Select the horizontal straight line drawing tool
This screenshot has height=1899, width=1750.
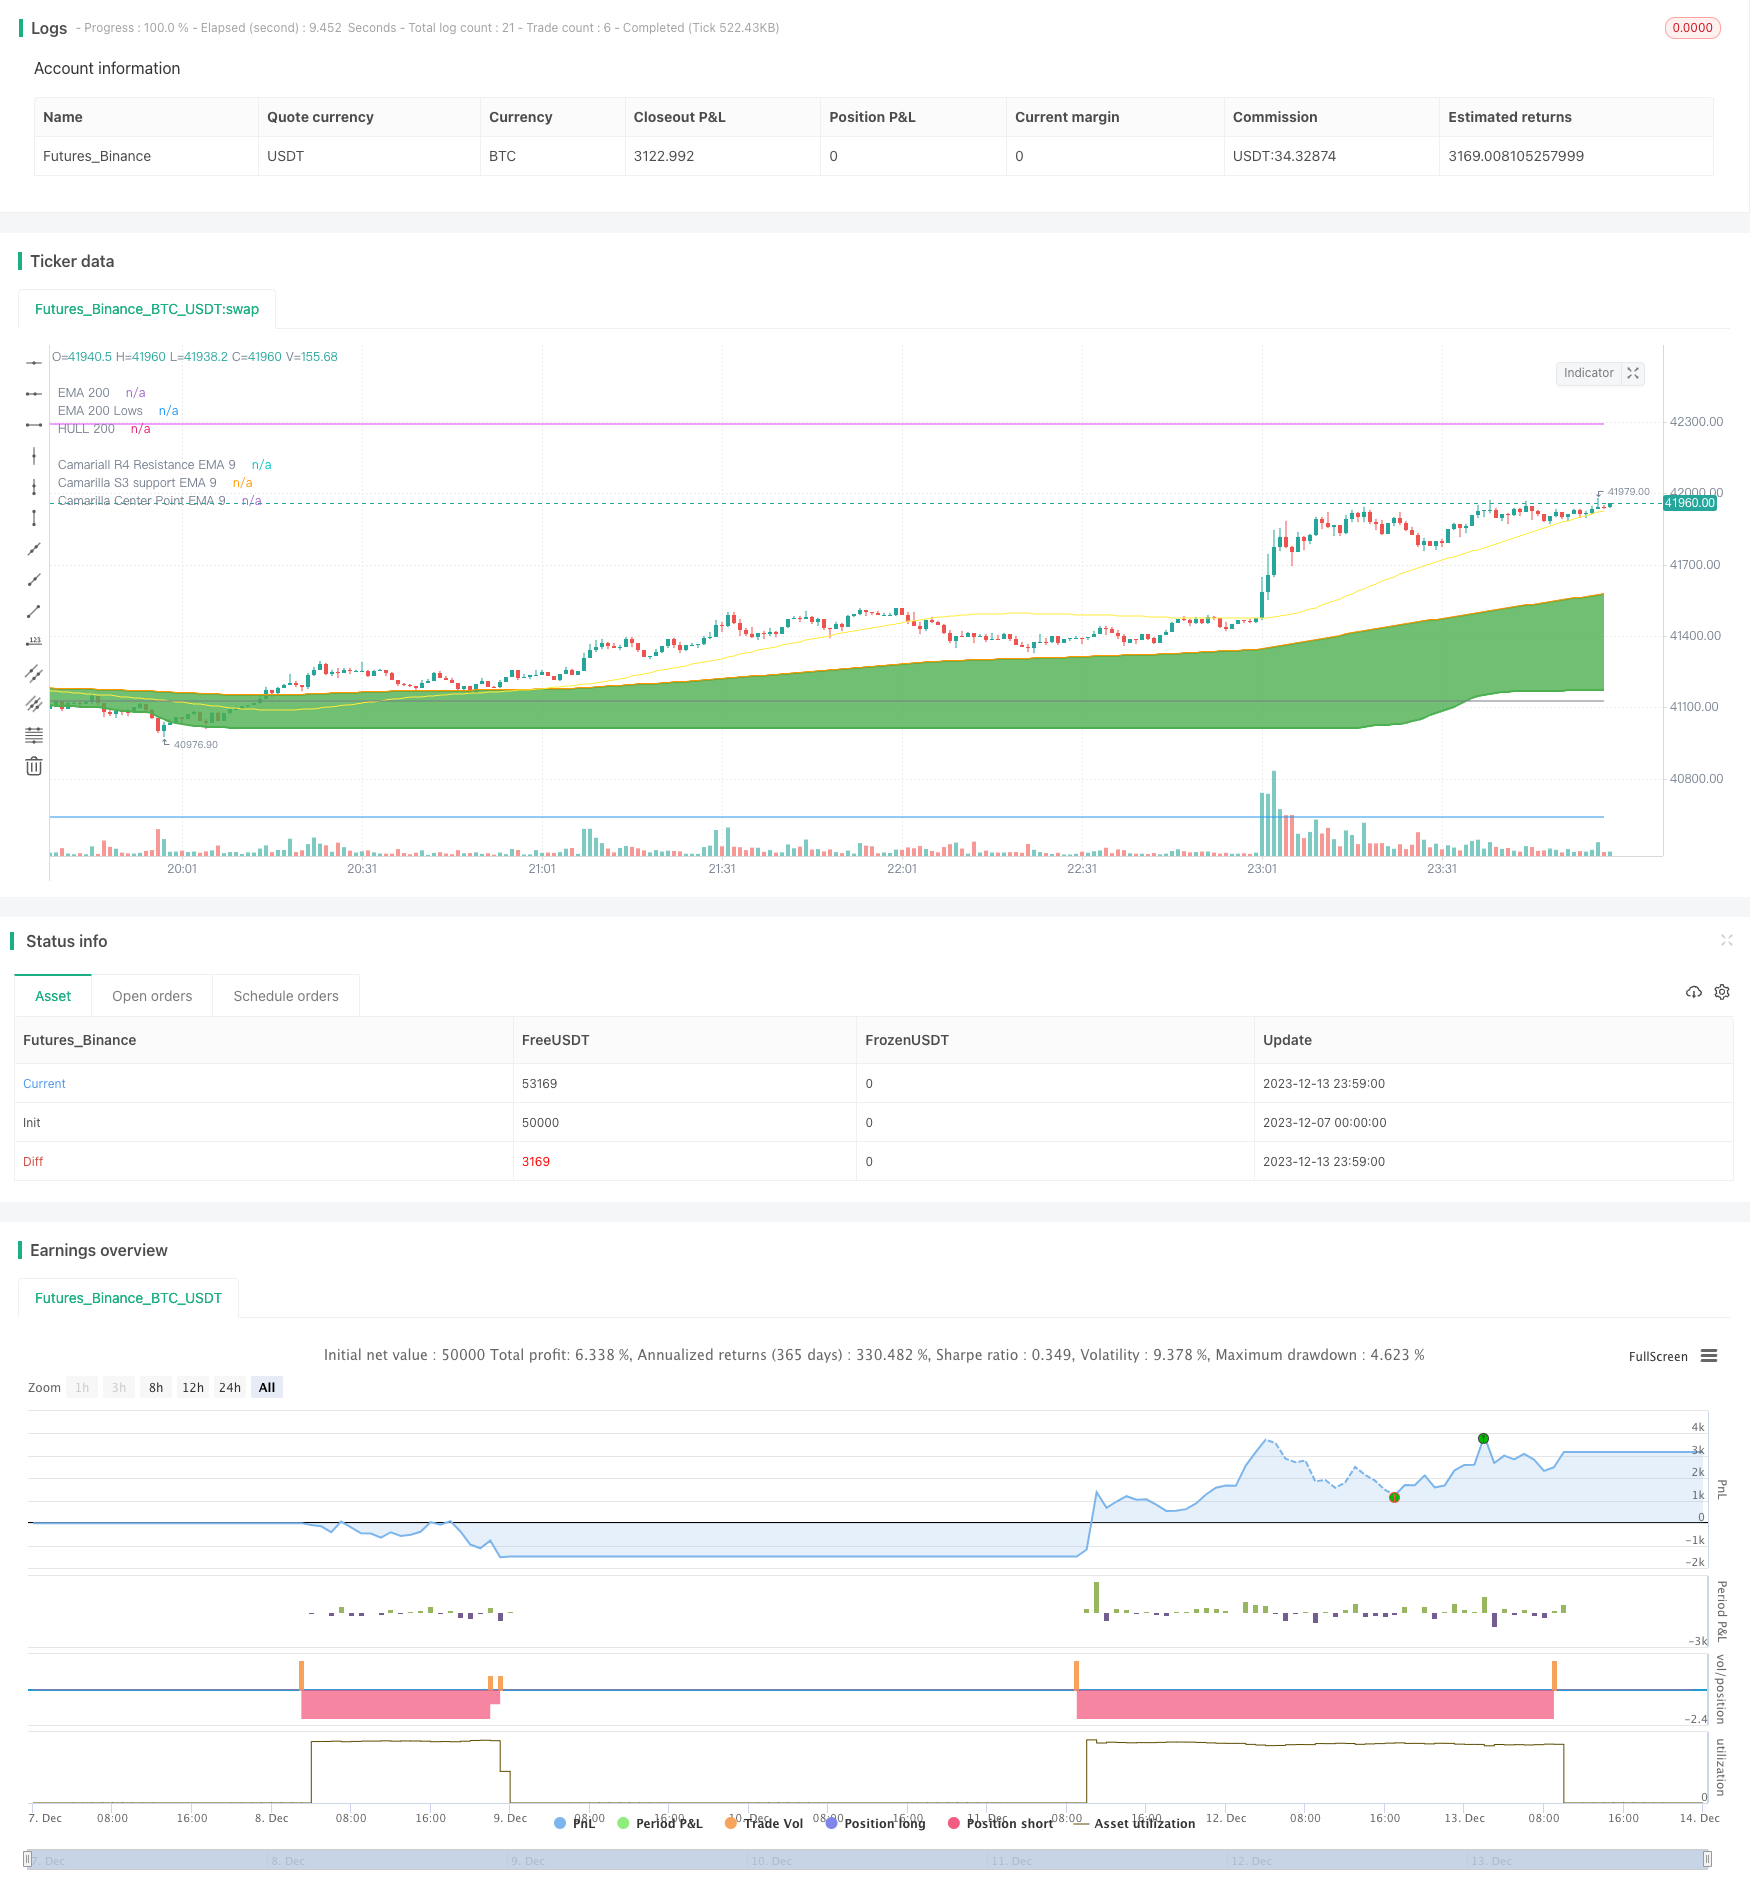click(x=34, y=362)
